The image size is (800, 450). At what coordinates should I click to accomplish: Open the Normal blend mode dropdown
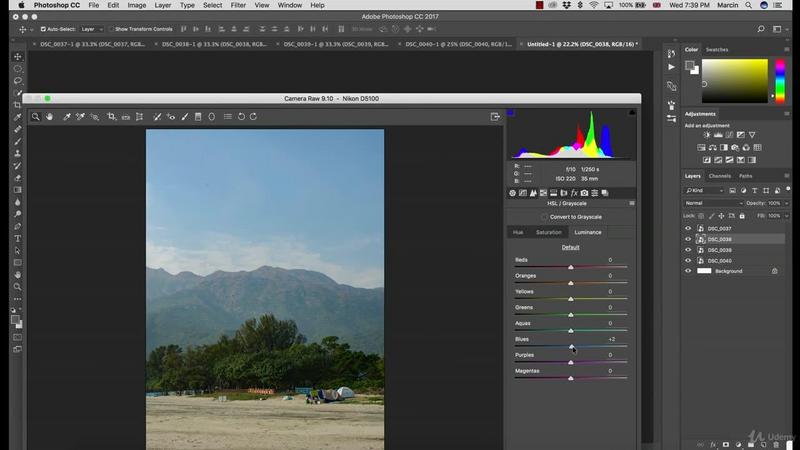[713, 203]
